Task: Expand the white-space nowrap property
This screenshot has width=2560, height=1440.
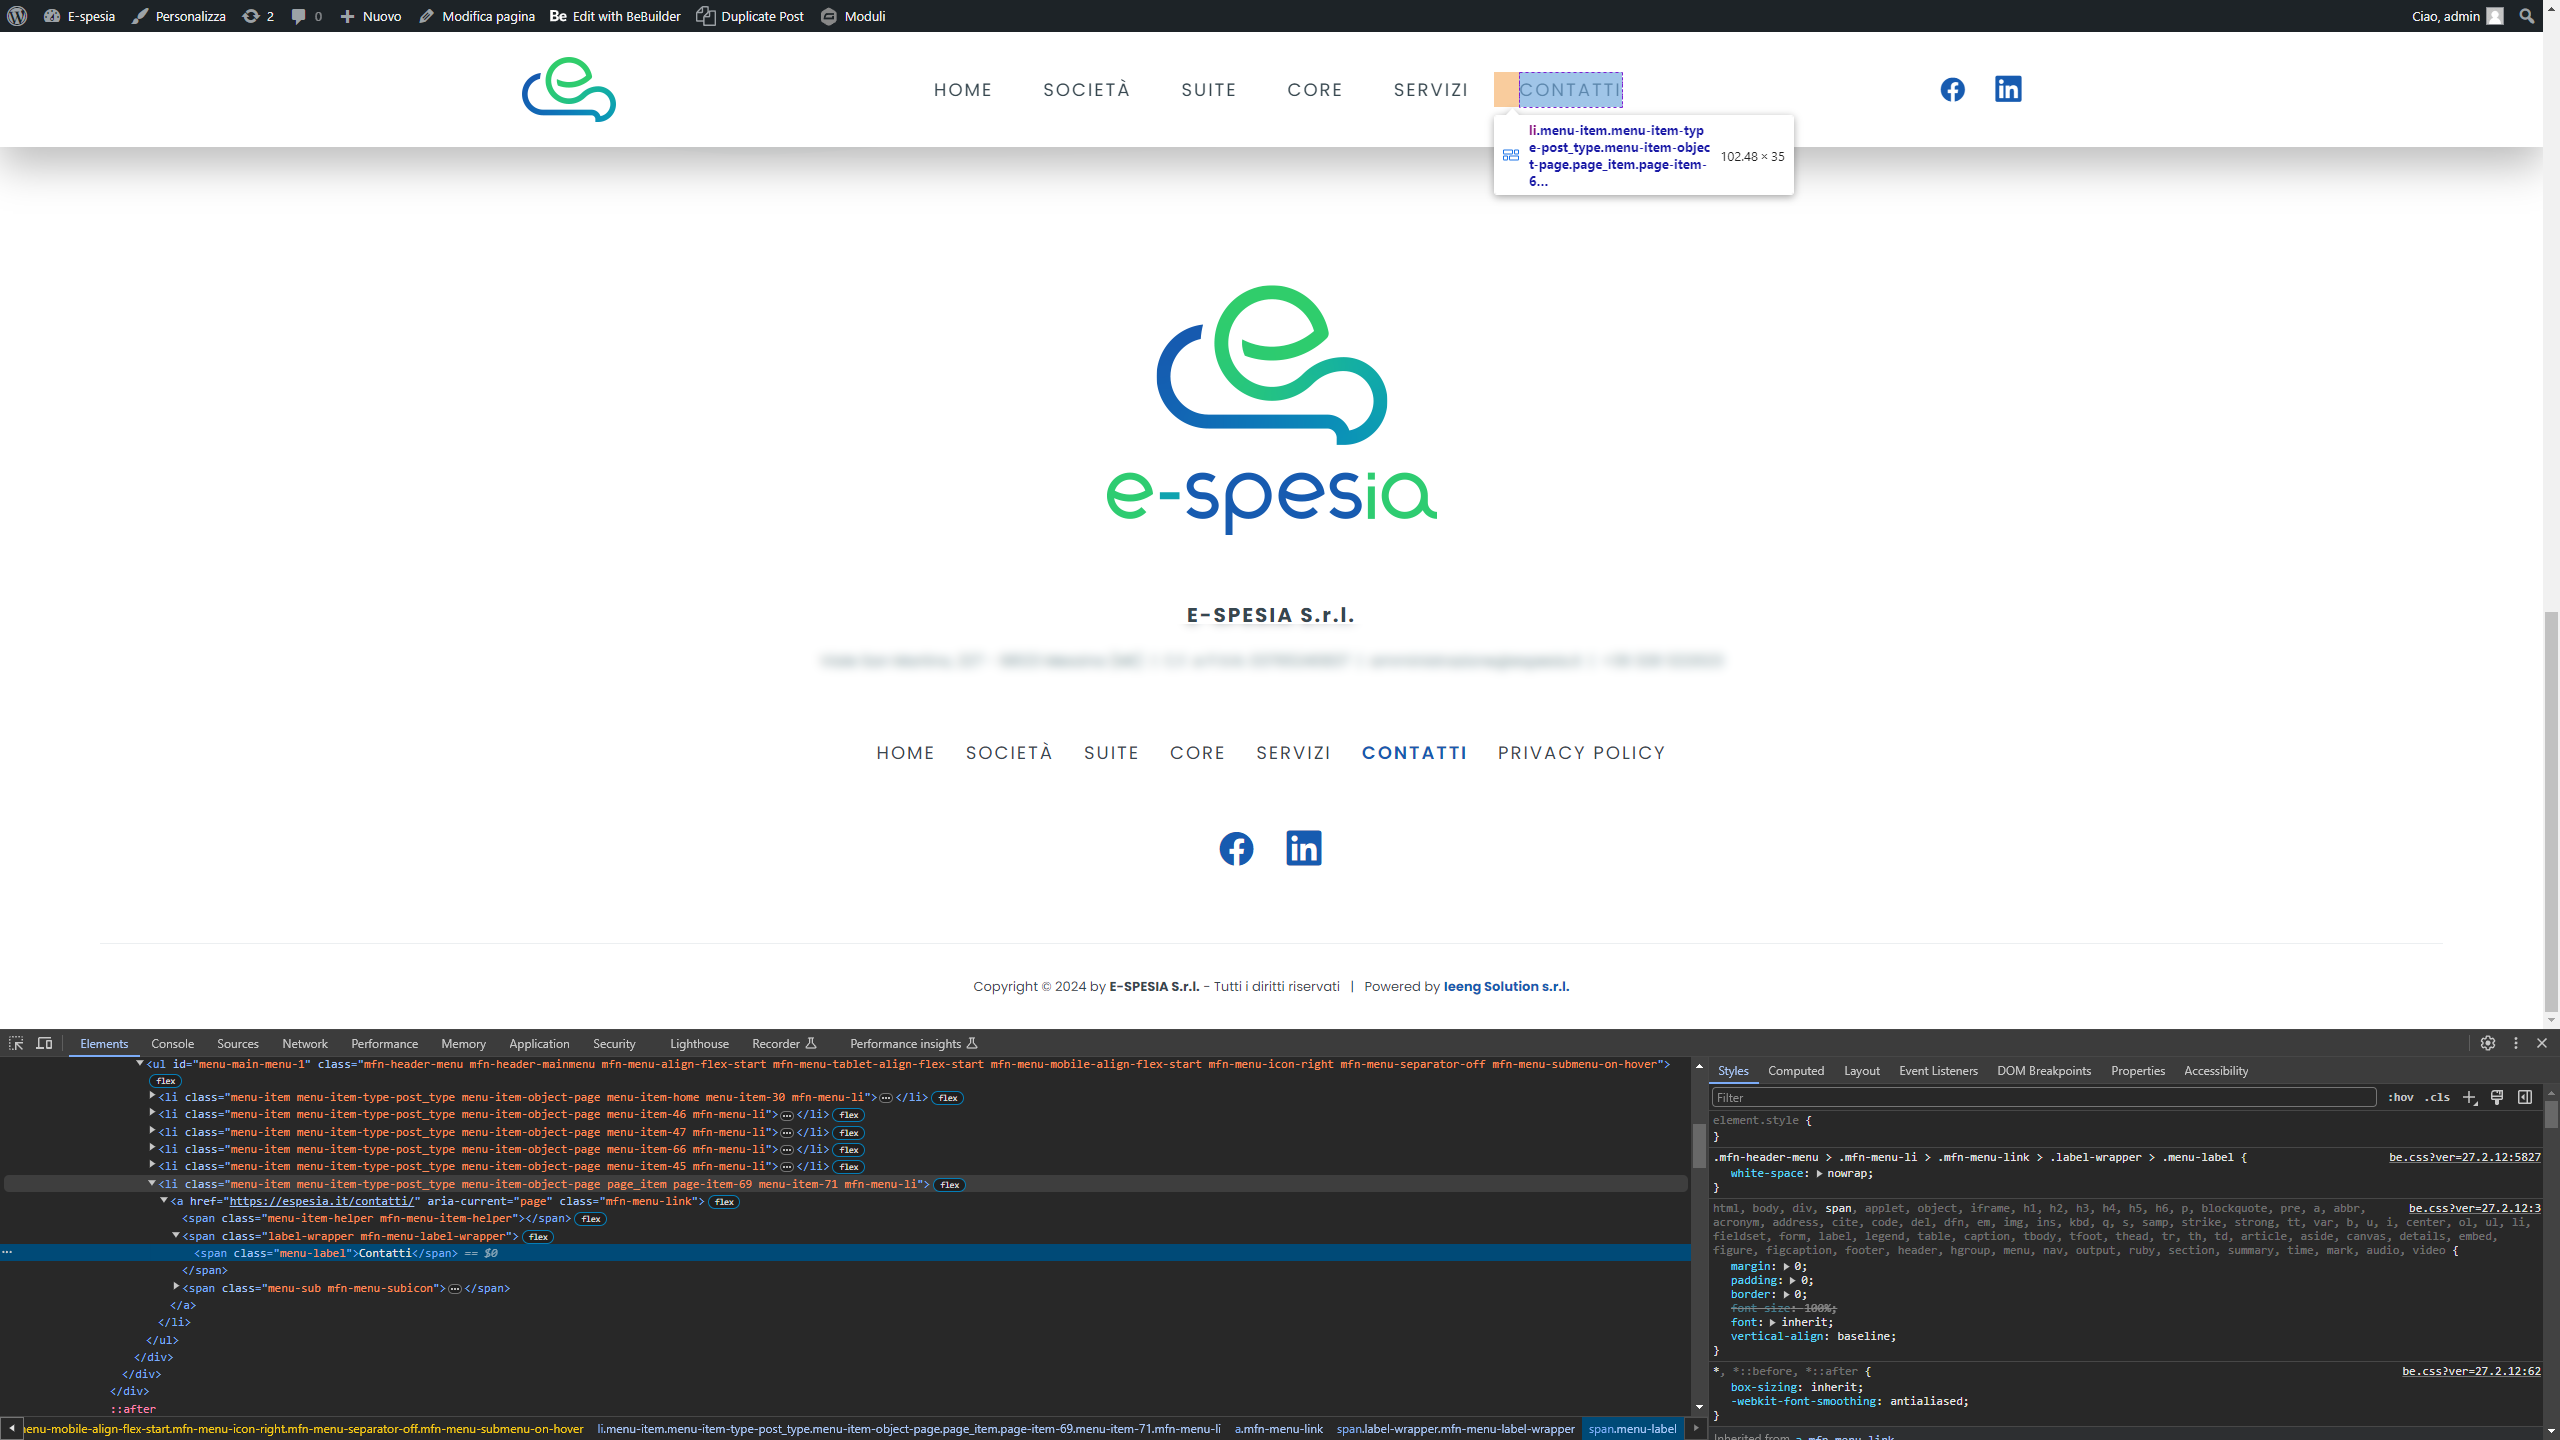Action: (1819, 1173)
